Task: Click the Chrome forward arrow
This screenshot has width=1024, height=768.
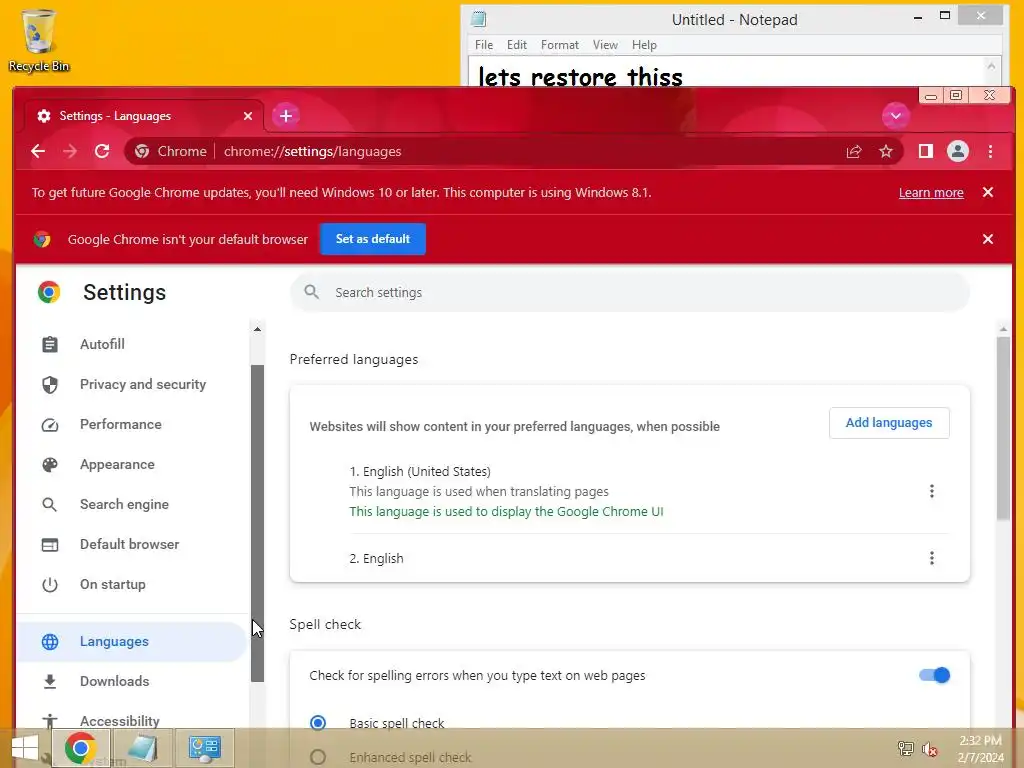Action: pos(70,152)
